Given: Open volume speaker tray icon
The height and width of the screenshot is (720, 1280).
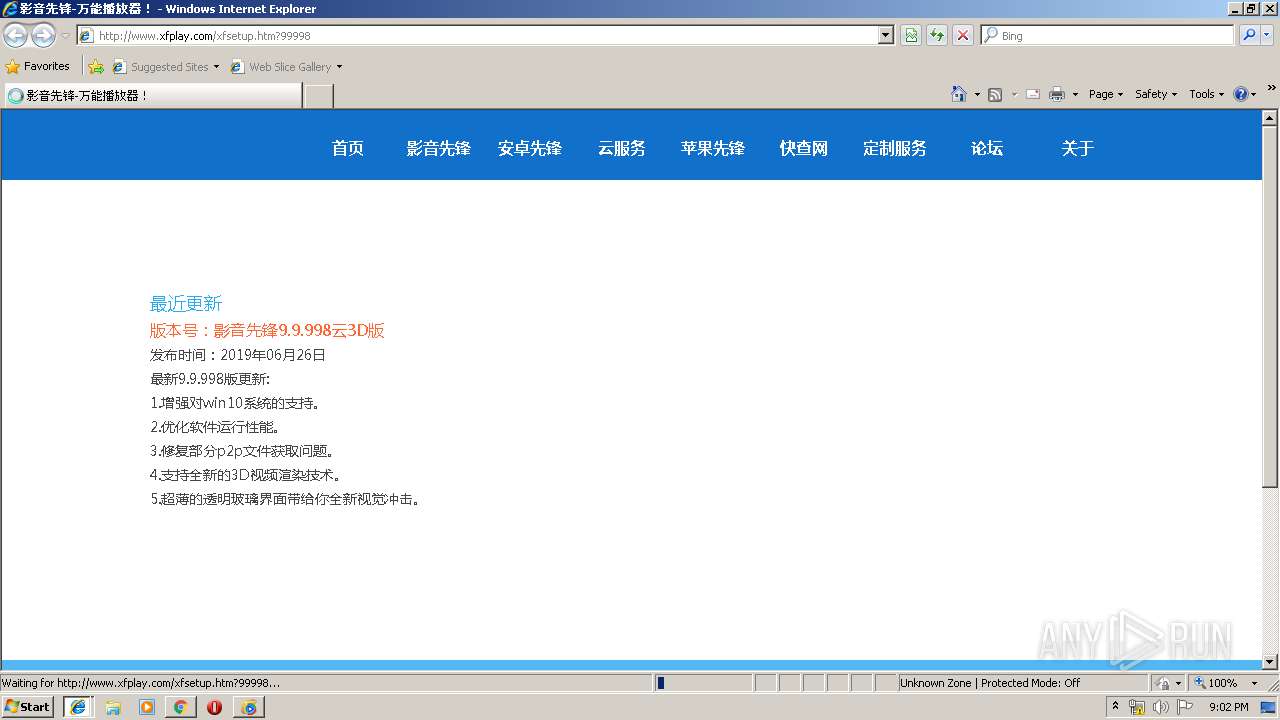Looking at the screenshot, I should (1160, 707).
